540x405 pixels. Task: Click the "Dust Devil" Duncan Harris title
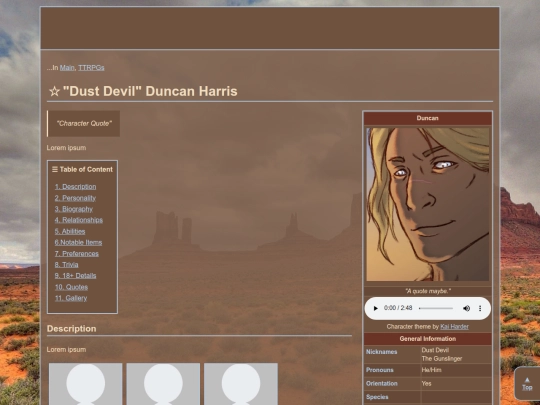pos(150,92)
